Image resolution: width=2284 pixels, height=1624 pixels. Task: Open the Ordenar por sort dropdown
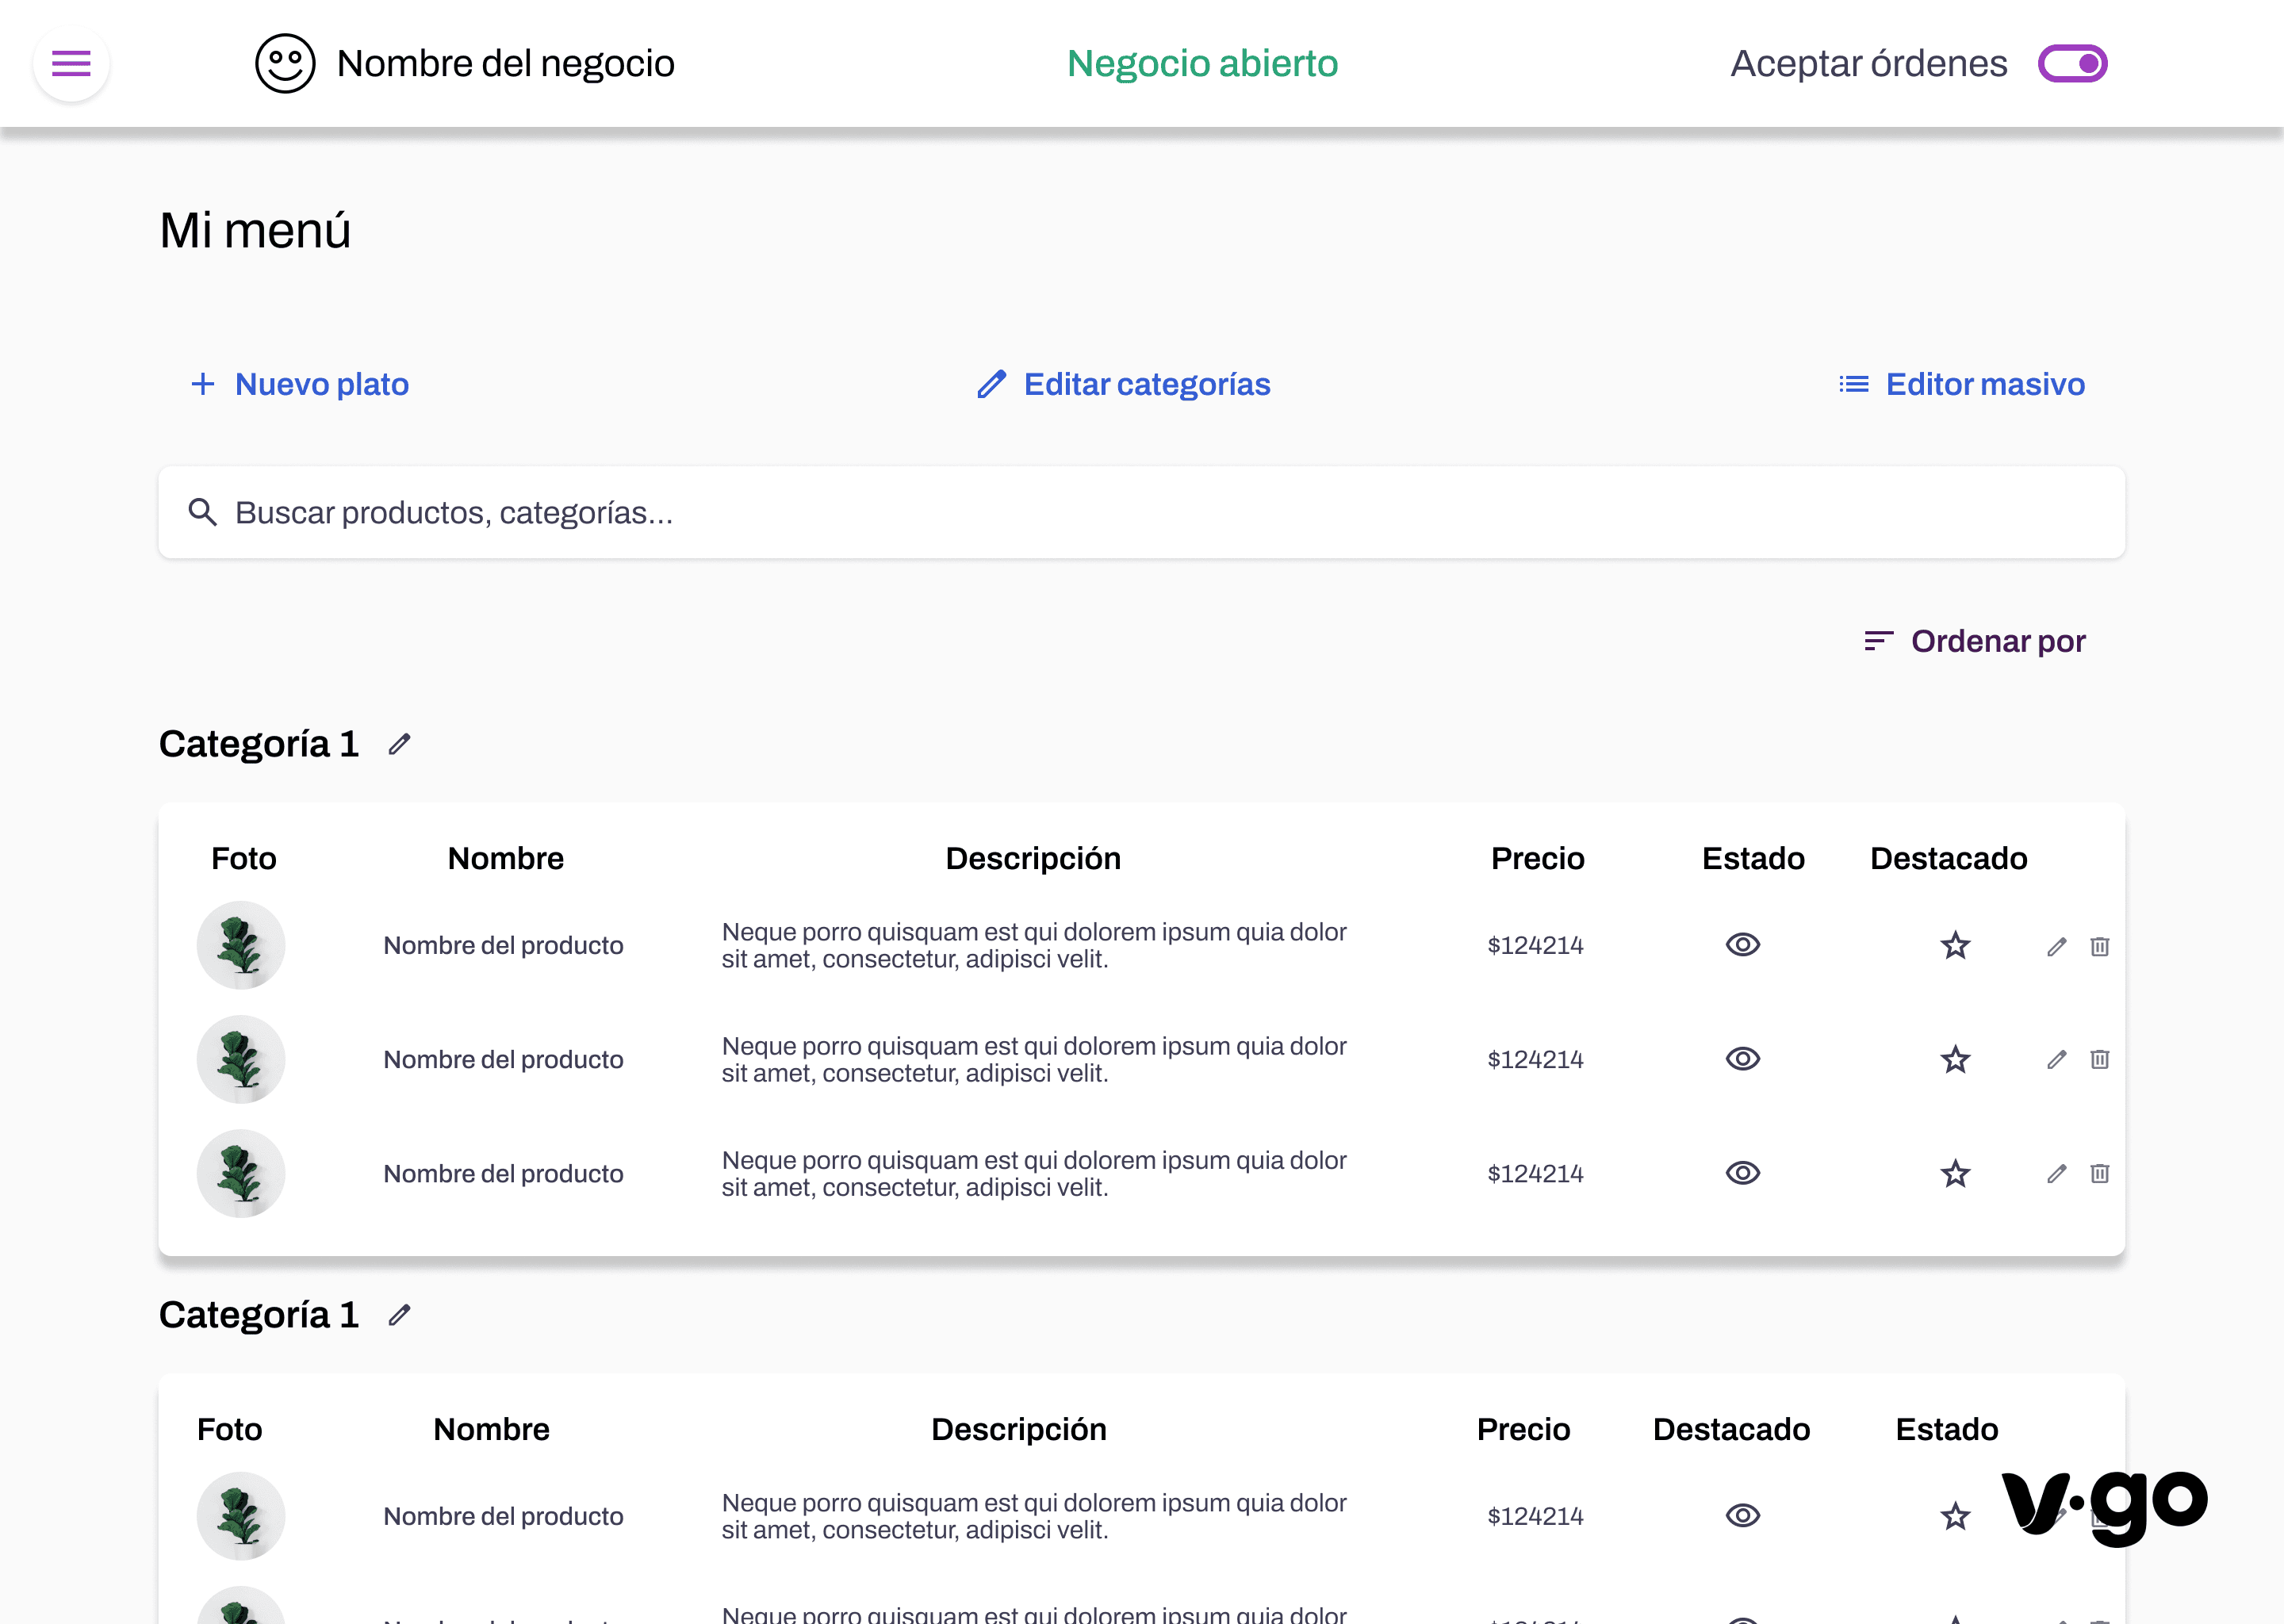point(1975,641)
